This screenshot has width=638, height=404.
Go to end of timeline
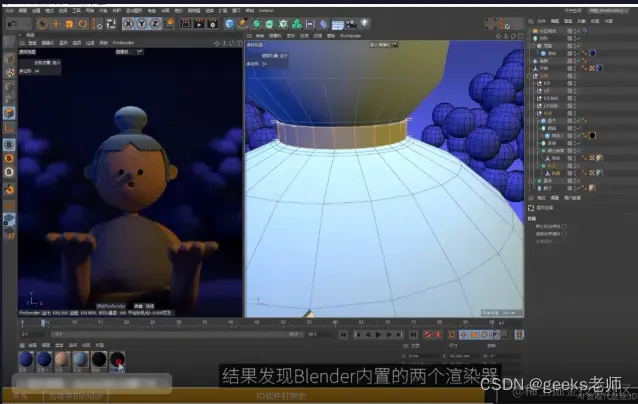(413, 334)
